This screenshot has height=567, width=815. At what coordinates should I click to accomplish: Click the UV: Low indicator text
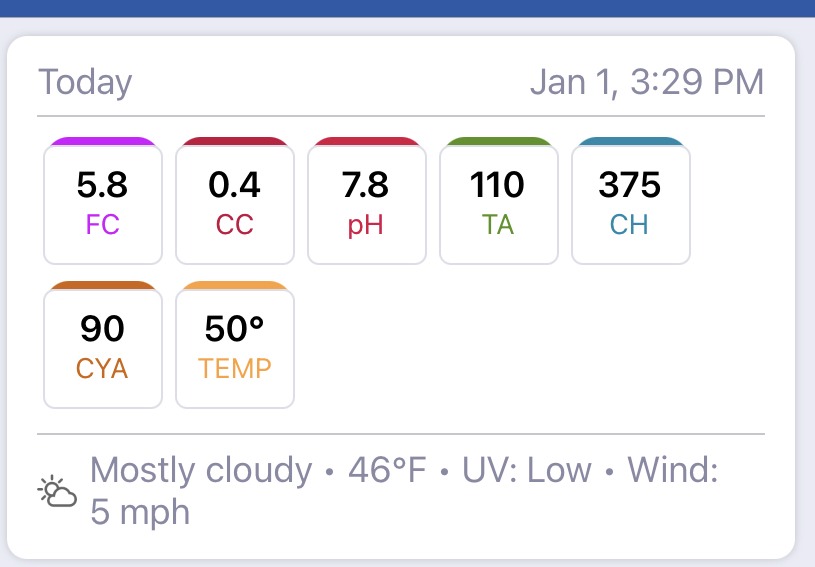coord(527,470)
